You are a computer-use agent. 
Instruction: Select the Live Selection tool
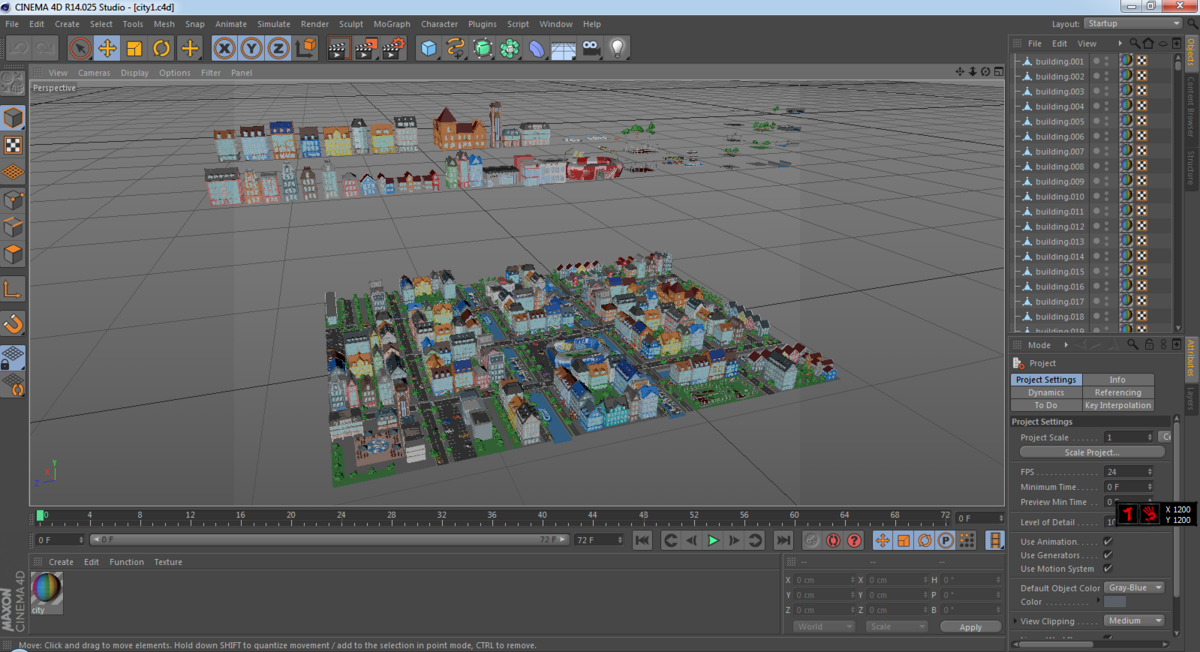[80, 47]
